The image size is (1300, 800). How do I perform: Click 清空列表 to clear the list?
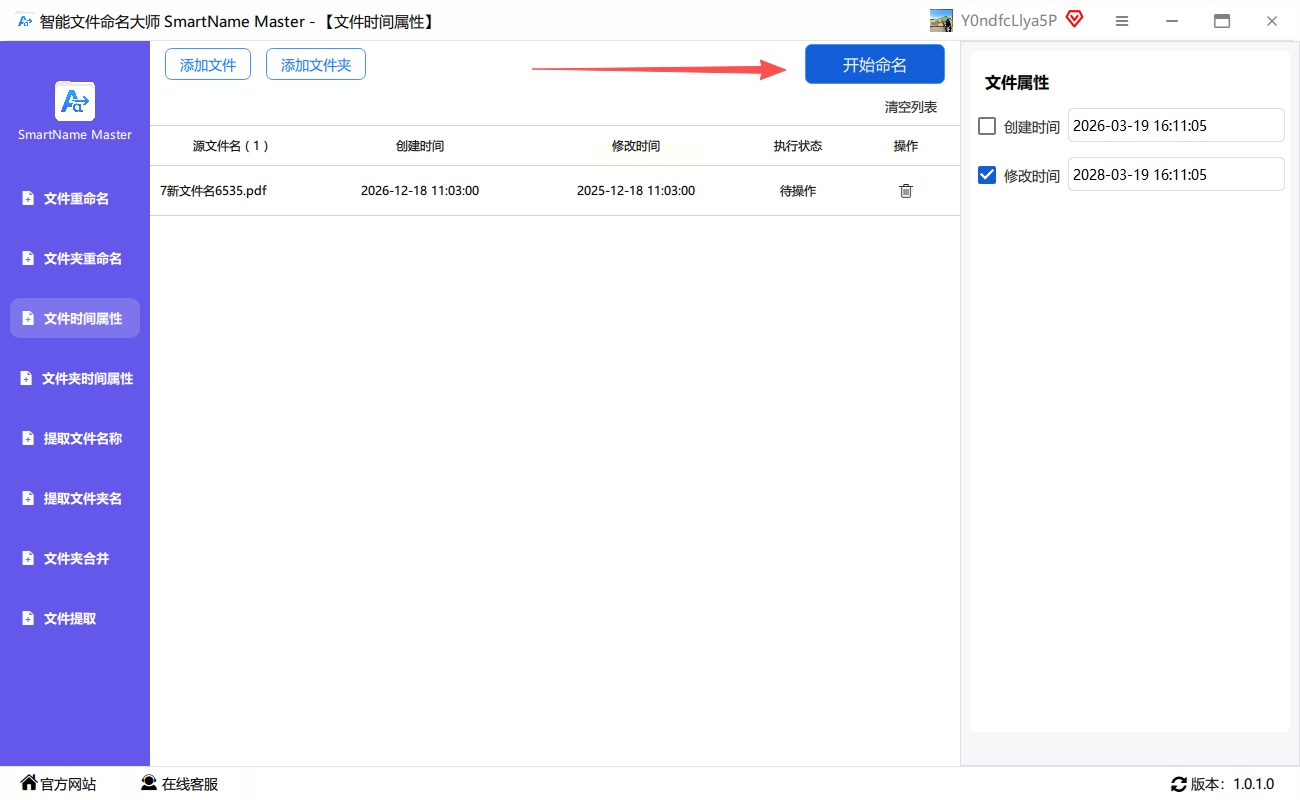(x=910, y=107)
